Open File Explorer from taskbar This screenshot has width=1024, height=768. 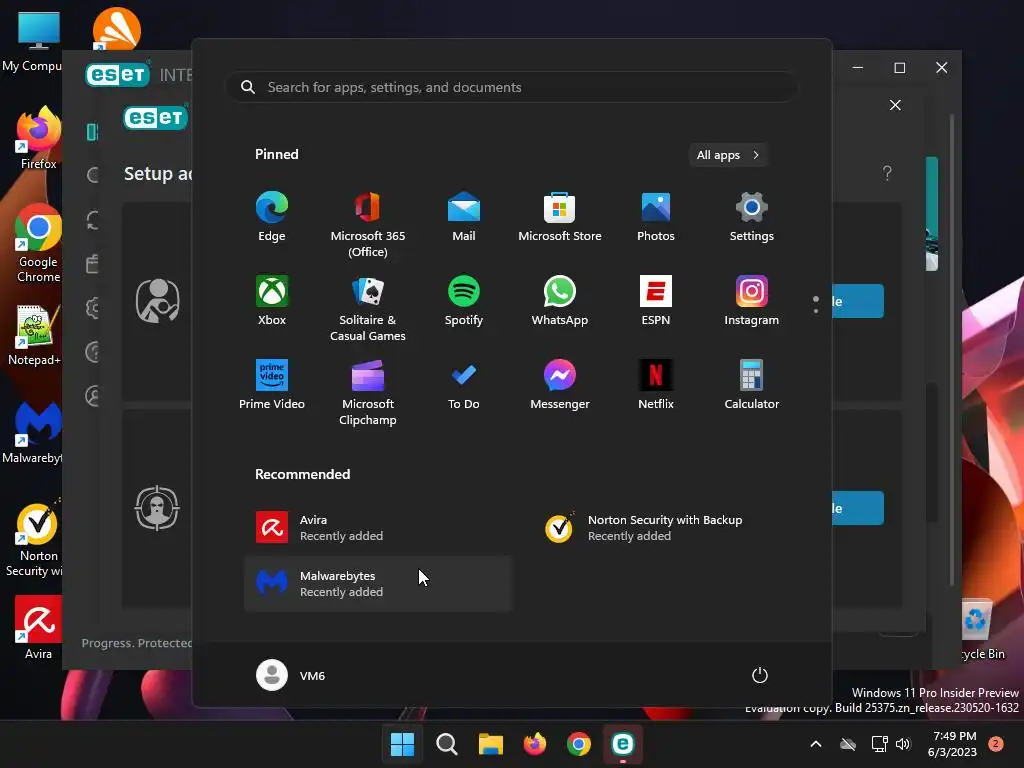tap(490, 744)
